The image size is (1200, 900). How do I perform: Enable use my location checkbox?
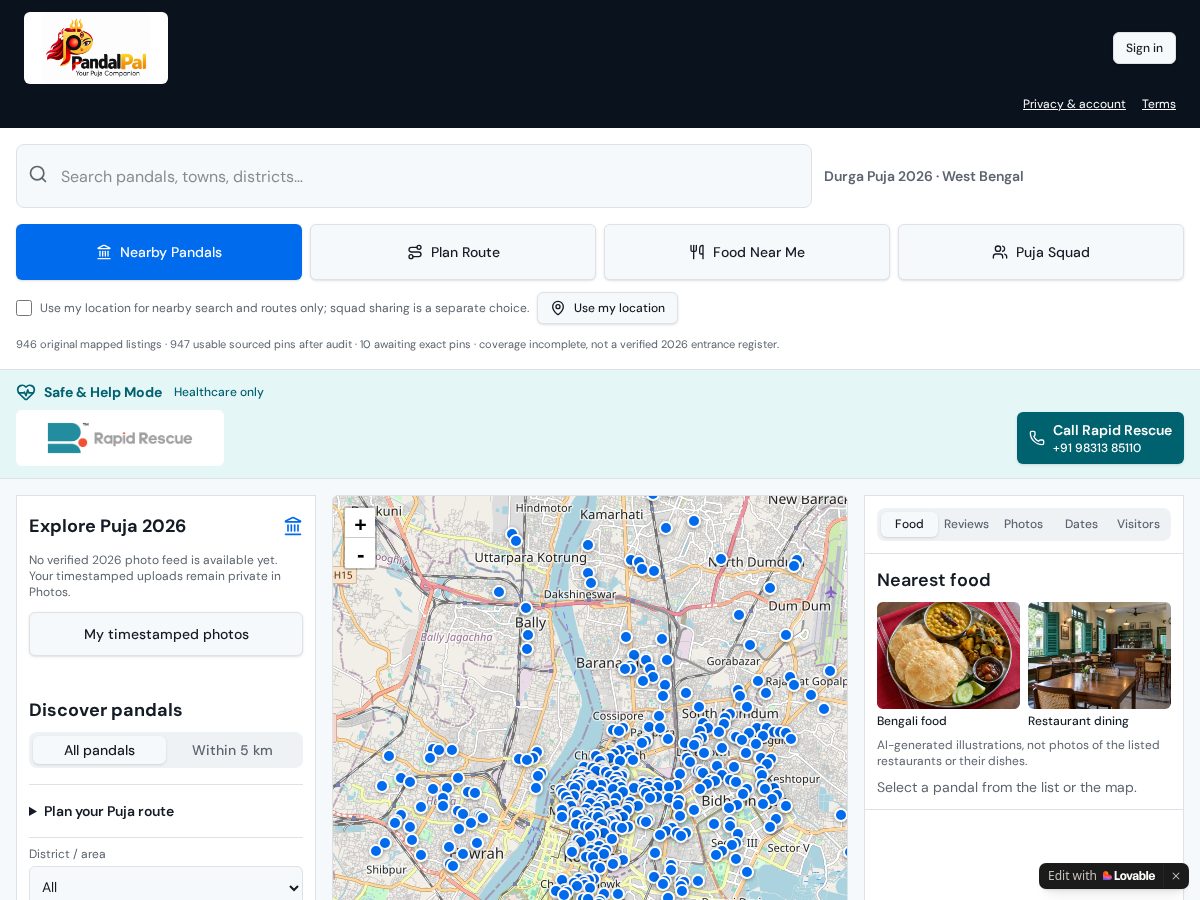[x=24, y=308]
